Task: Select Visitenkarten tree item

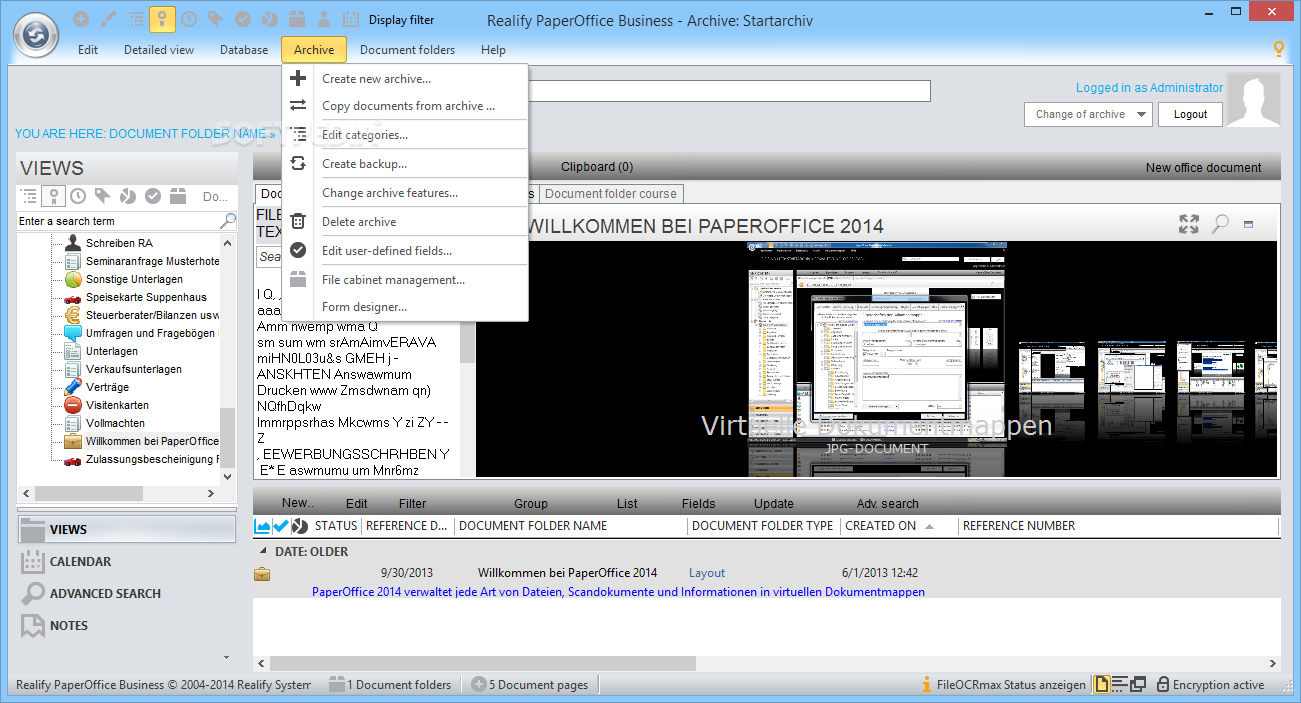Action: pos(117,405)
